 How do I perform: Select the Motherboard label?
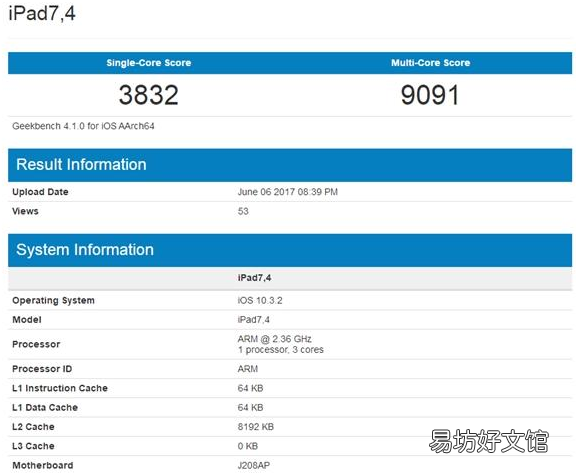coord(43,465)
